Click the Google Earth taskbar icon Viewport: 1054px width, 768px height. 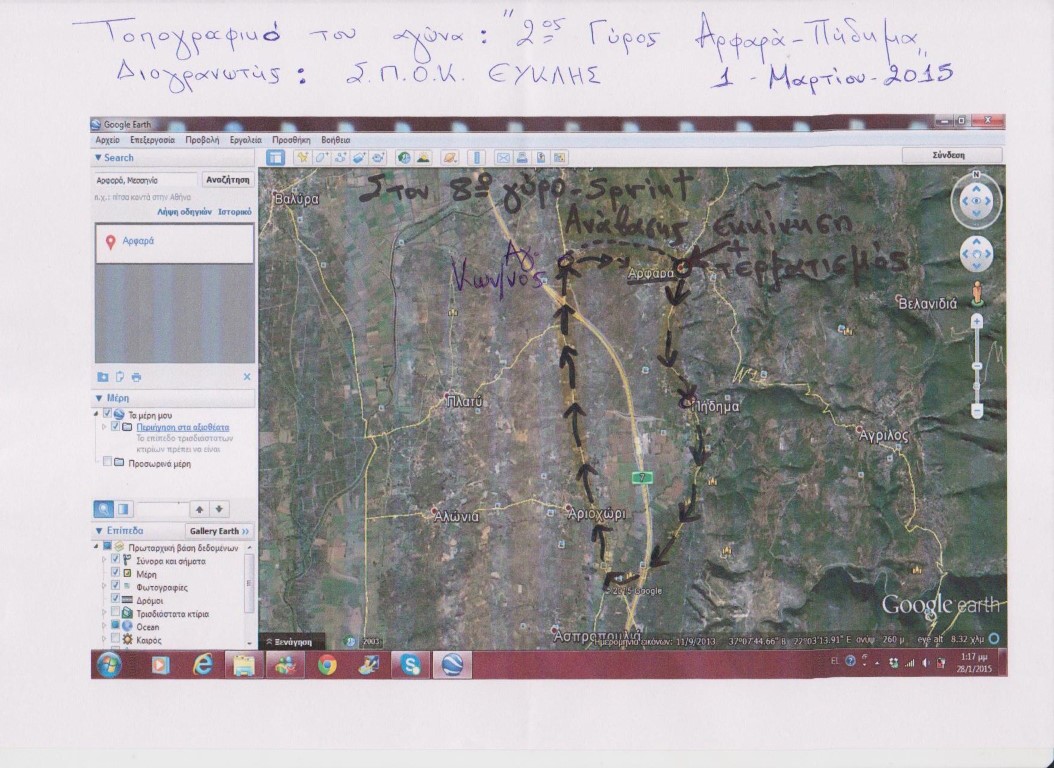[452, 665]
